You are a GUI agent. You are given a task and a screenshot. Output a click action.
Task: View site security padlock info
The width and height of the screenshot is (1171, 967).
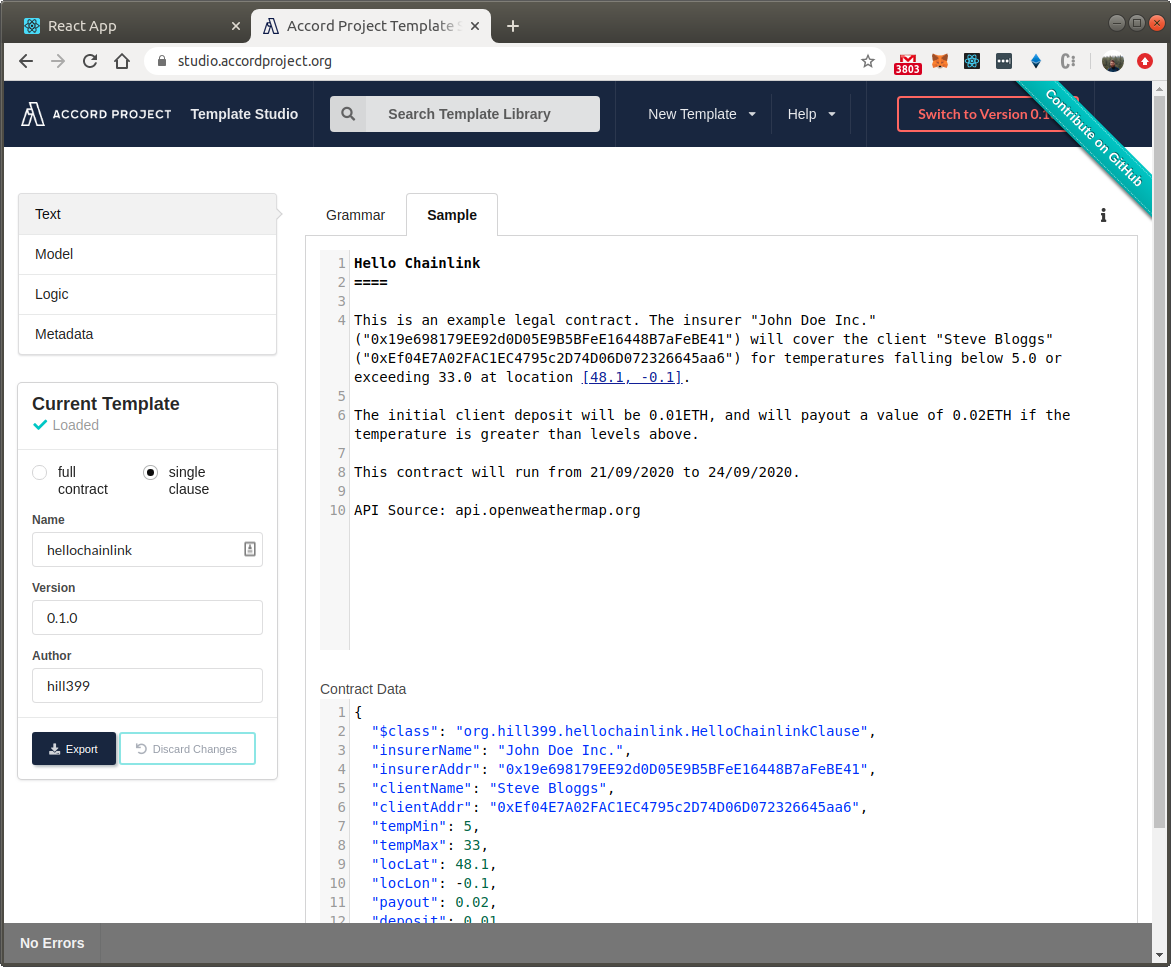click(x=161, y=61)
